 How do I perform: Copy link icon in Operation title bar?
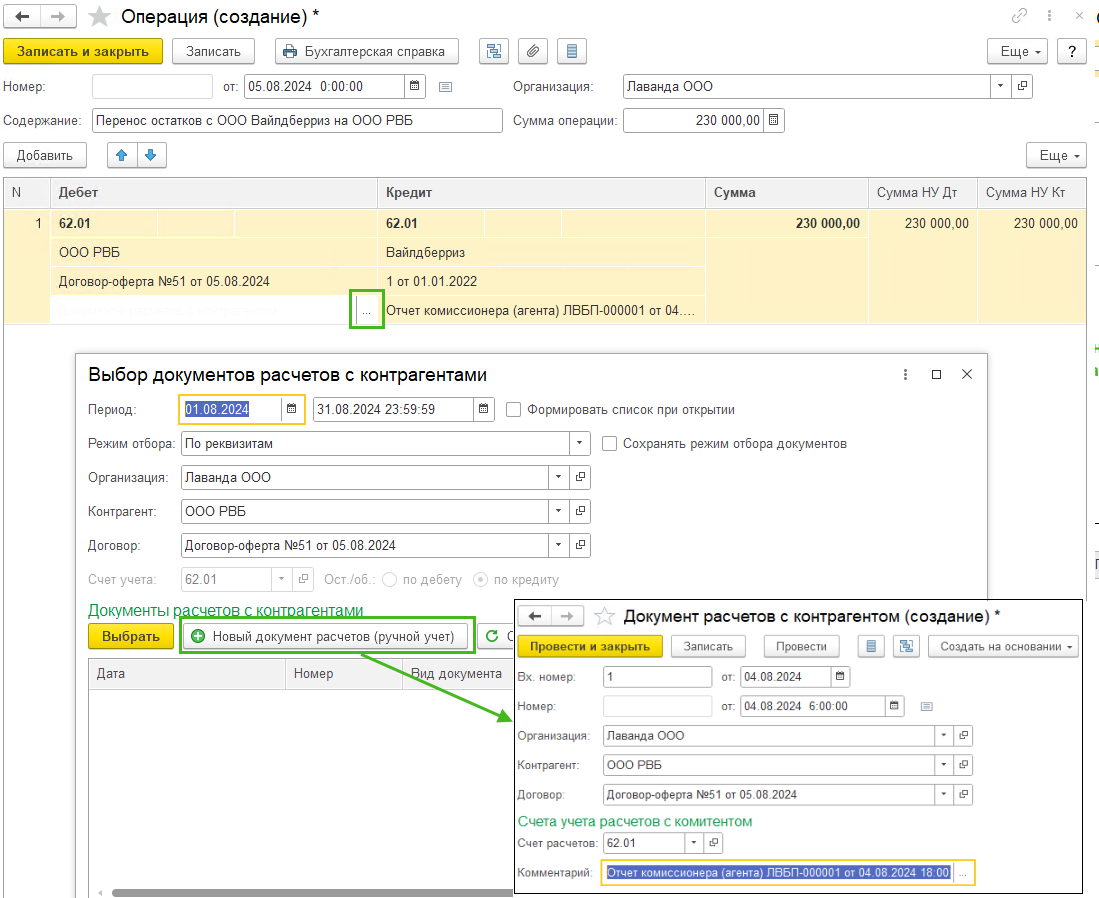[1019, 15]
